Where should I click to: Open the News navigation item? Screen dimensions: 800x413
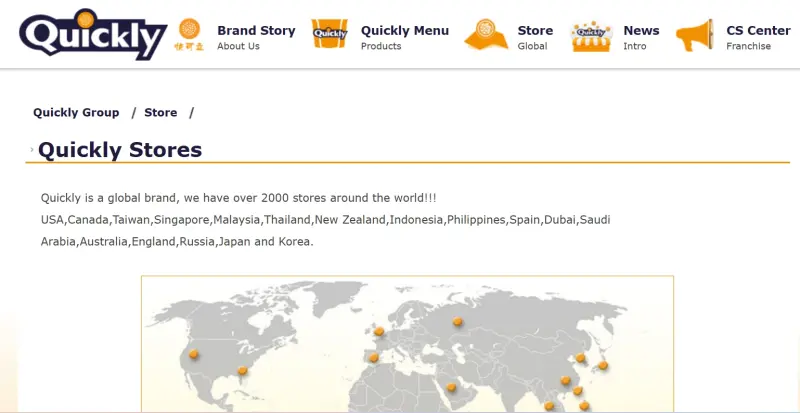(641, 31)
